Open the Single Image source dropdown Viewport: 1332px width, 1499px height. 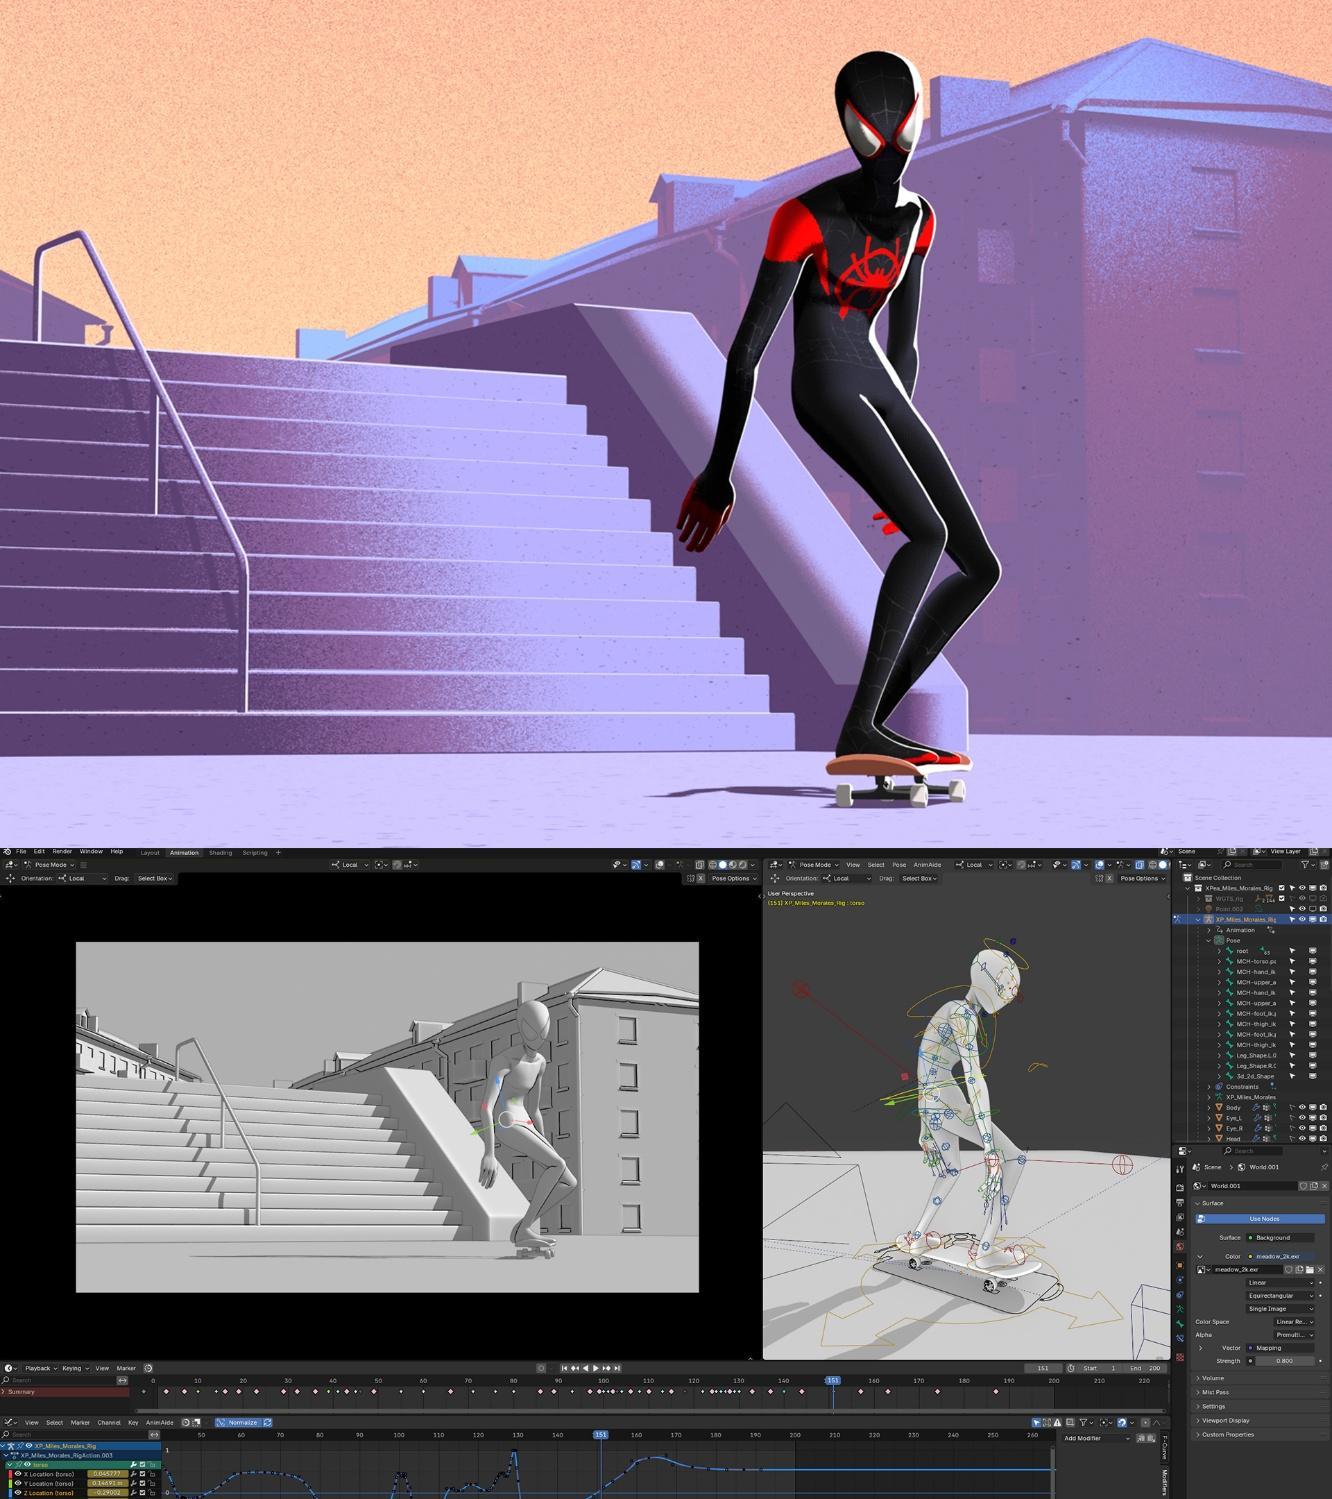[x=1281, y=1309]
